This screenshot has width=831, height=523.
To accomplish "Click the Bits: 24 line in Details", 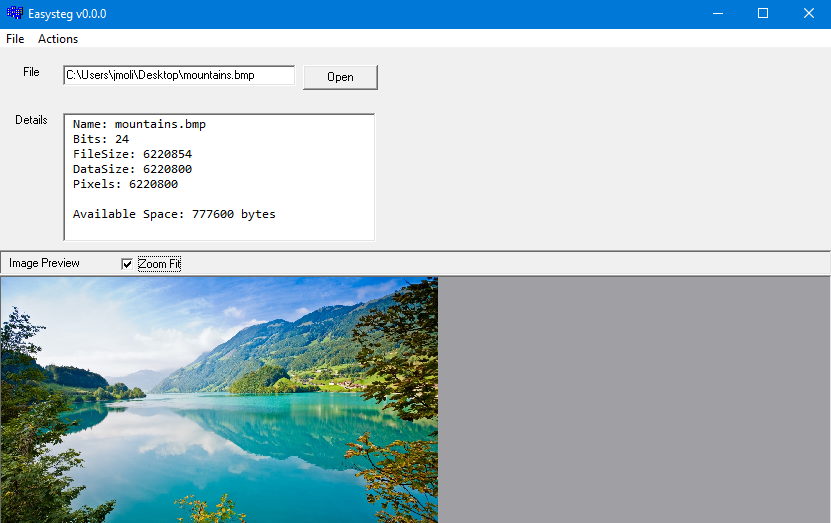I will (101, 139).
